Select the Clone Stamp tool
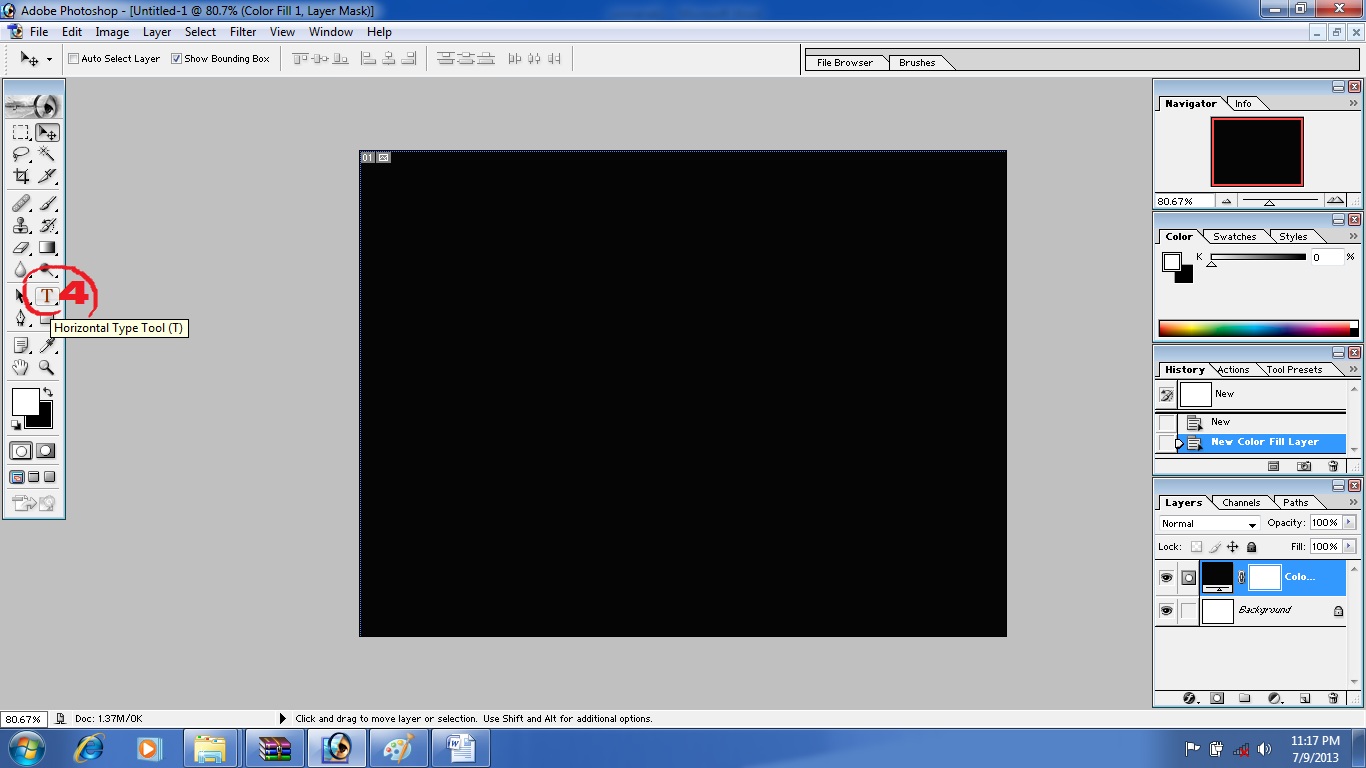The width and height of the screenshot is (1366, 768). click(x=20, y=224)
